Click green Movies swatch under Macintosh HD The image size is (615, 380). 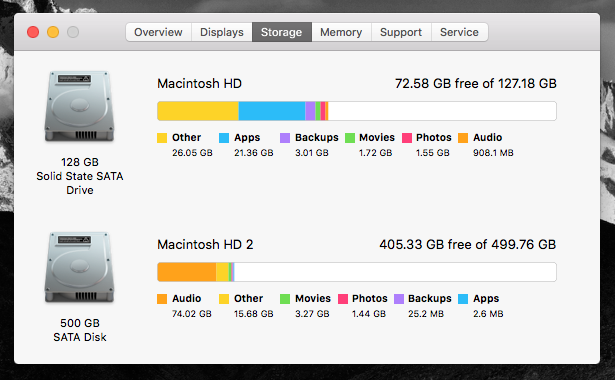click(x=350, y=138)
